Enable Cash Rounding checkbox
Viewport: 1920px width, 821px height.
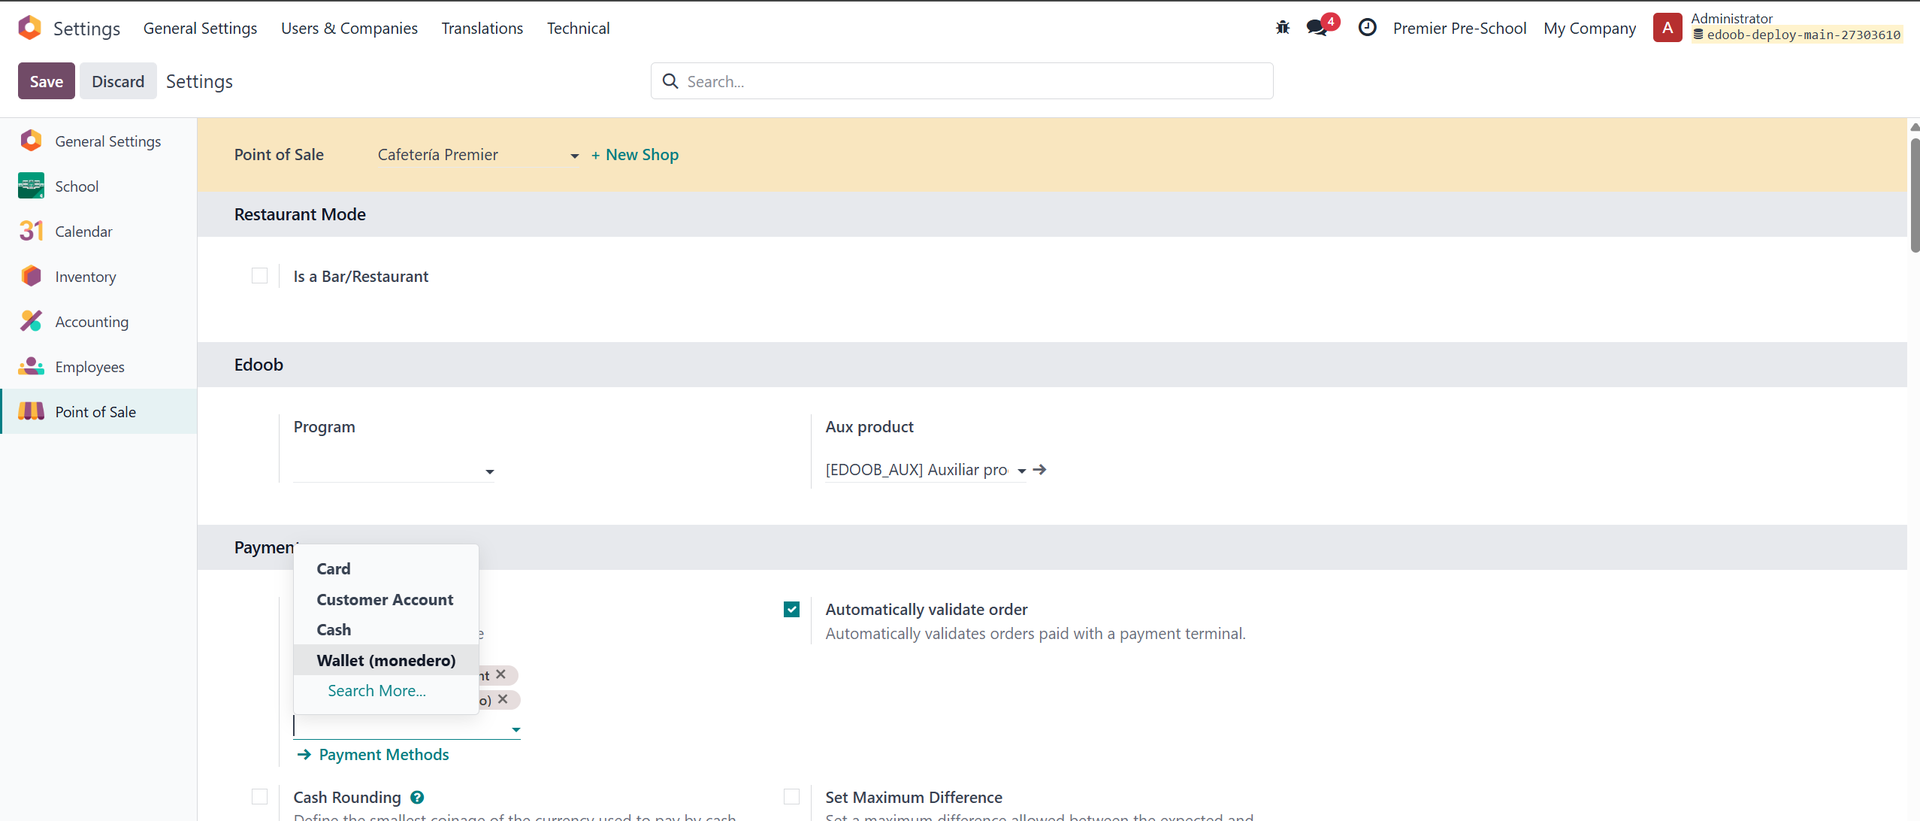point(260,797)
